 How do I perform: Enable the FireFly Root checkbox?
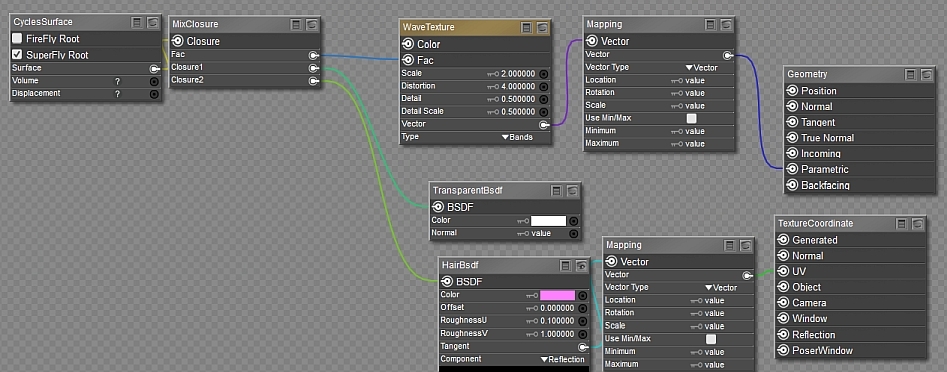18,39
